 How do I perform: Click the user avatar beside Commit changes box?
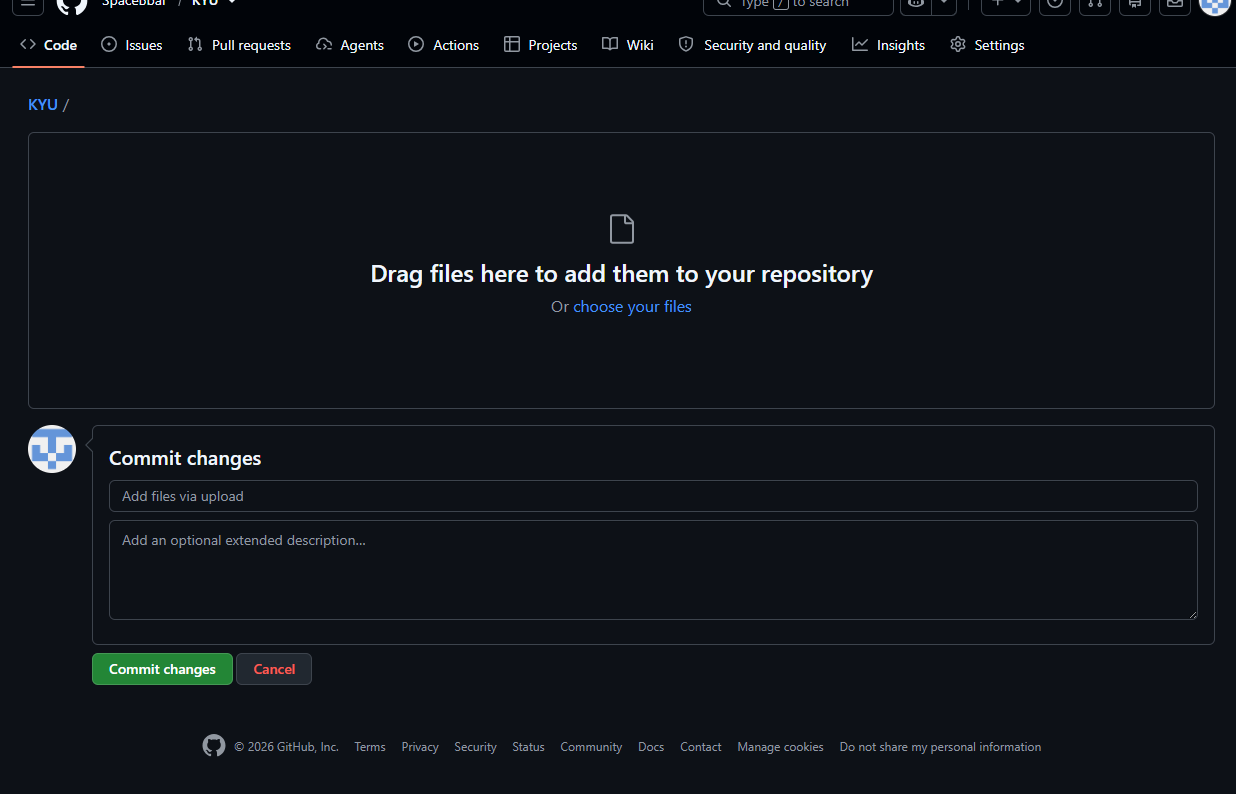coord(52,449)
